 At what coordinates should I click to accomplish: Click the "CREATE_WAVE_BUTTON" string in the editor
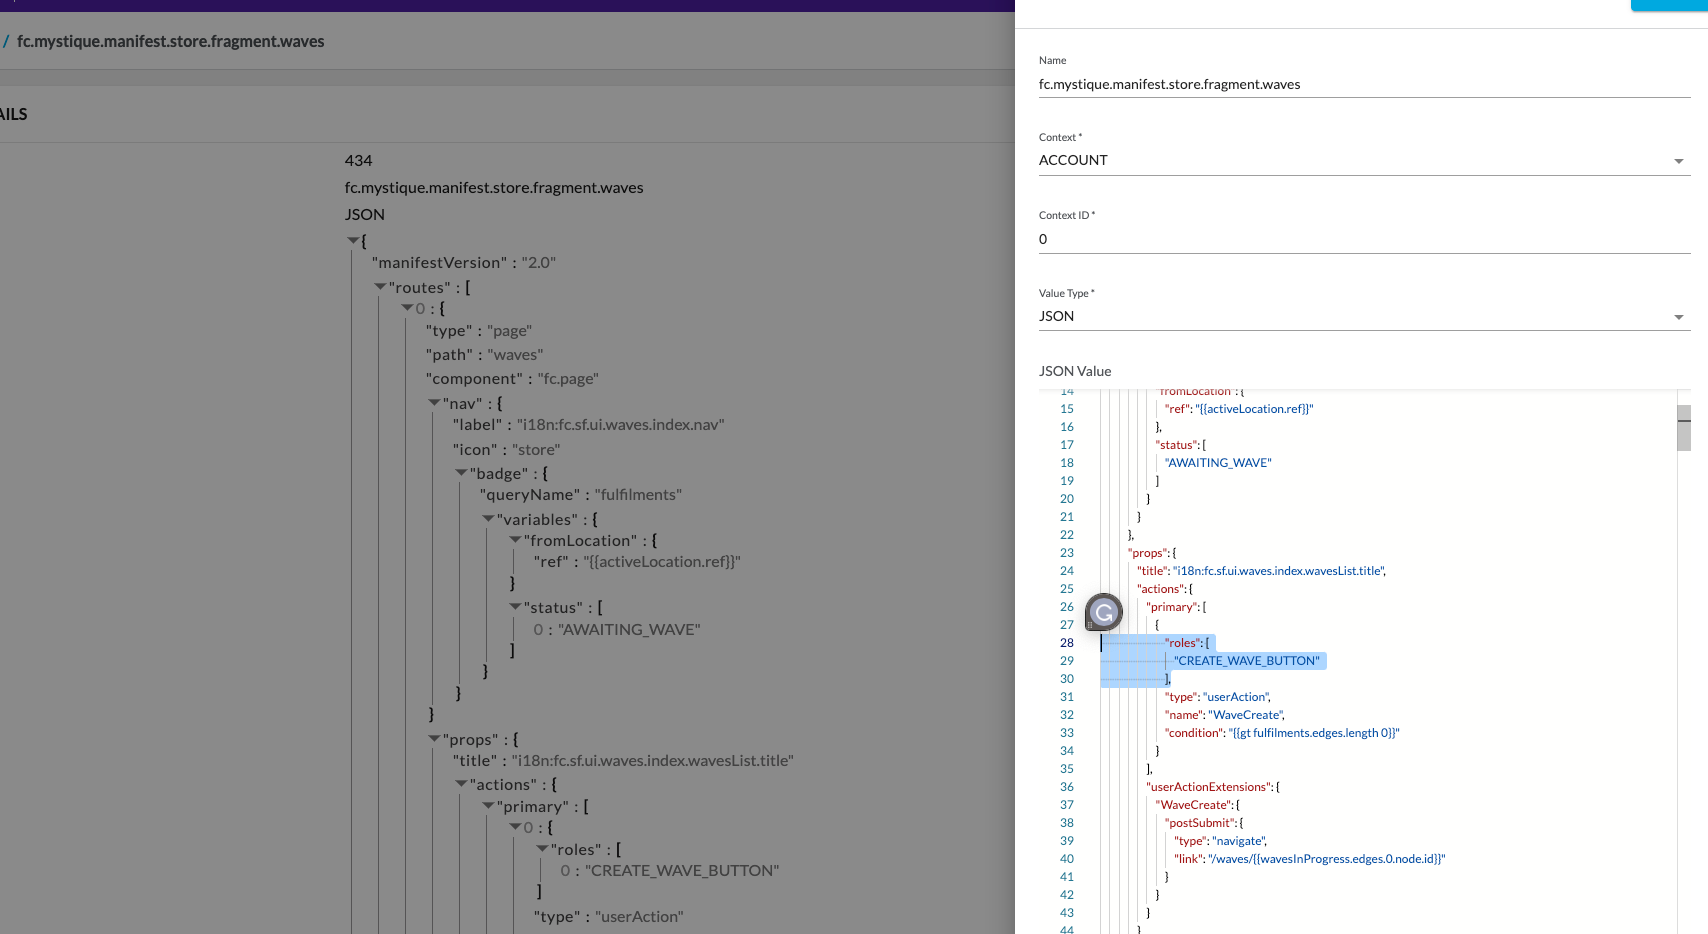1246,661
